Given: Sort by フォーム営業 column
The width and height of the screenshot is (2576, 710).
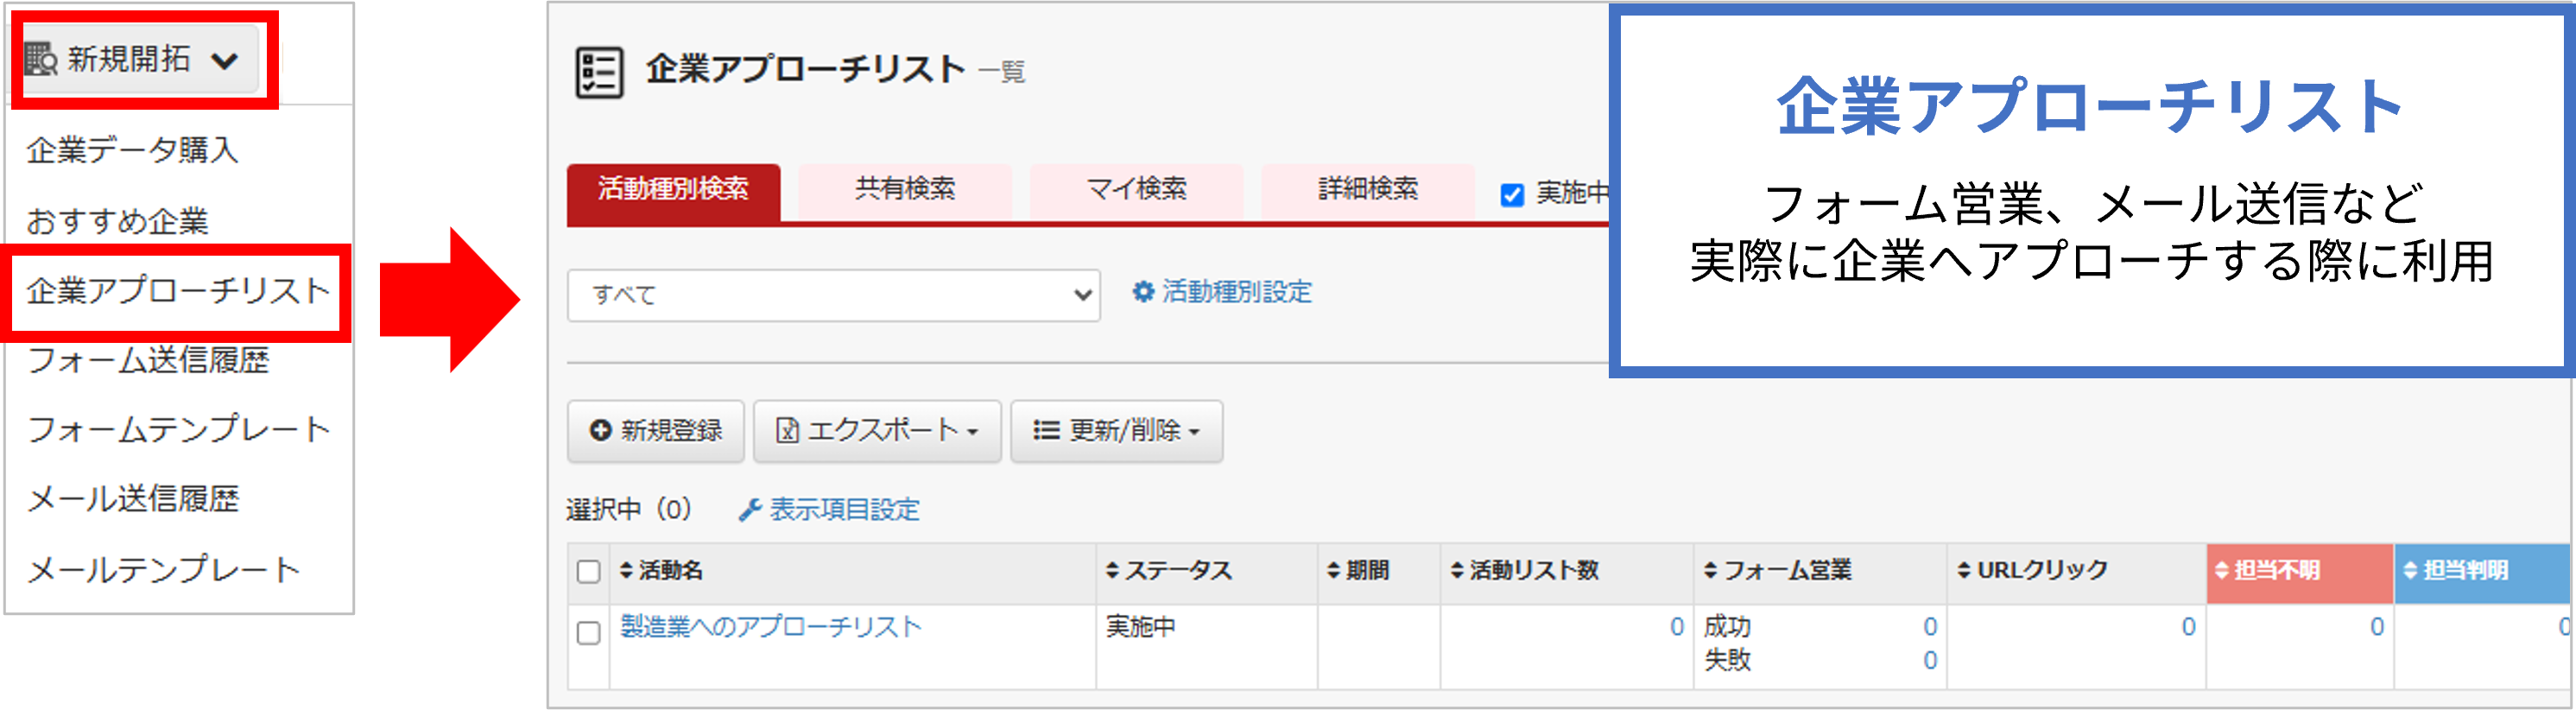Looking at the screenshot, I should click(1777, 570).
